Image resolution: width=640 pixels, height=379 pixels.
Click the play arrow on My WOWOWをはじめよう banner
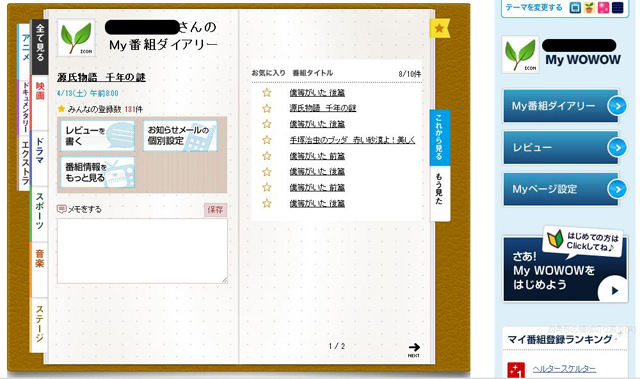tap(612, 290)
